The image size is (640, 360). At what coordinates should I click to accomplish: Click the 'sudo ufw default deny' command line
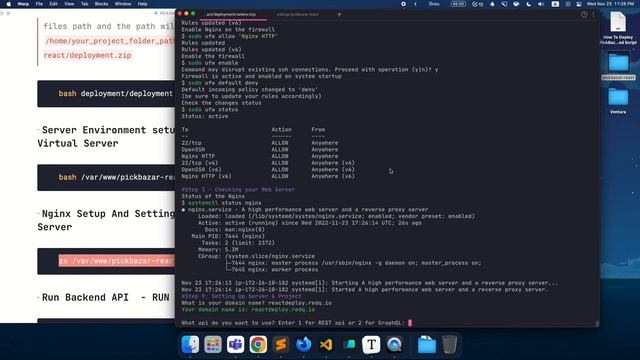click(220, 83)
